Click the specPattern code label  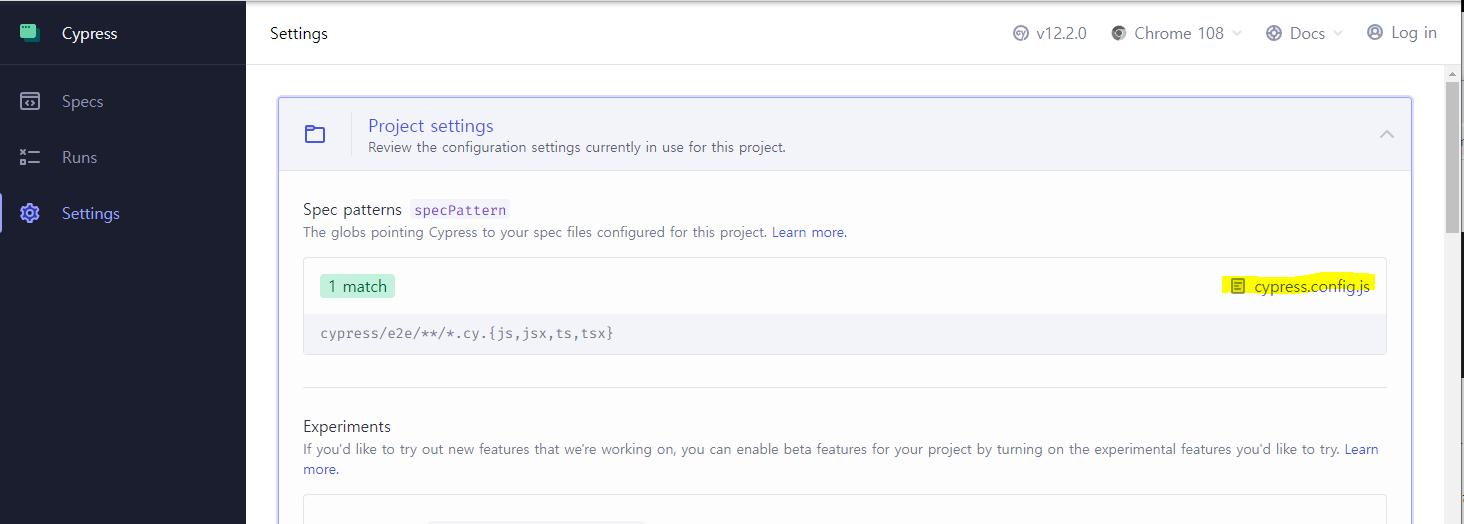[460, 210]
